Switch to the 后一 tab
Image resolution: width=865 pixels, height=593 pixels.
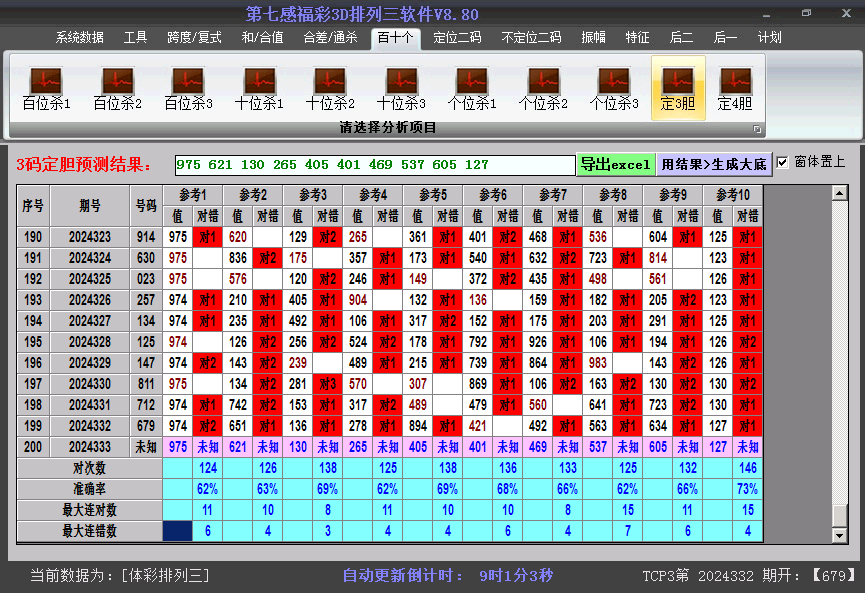[725, 38]
